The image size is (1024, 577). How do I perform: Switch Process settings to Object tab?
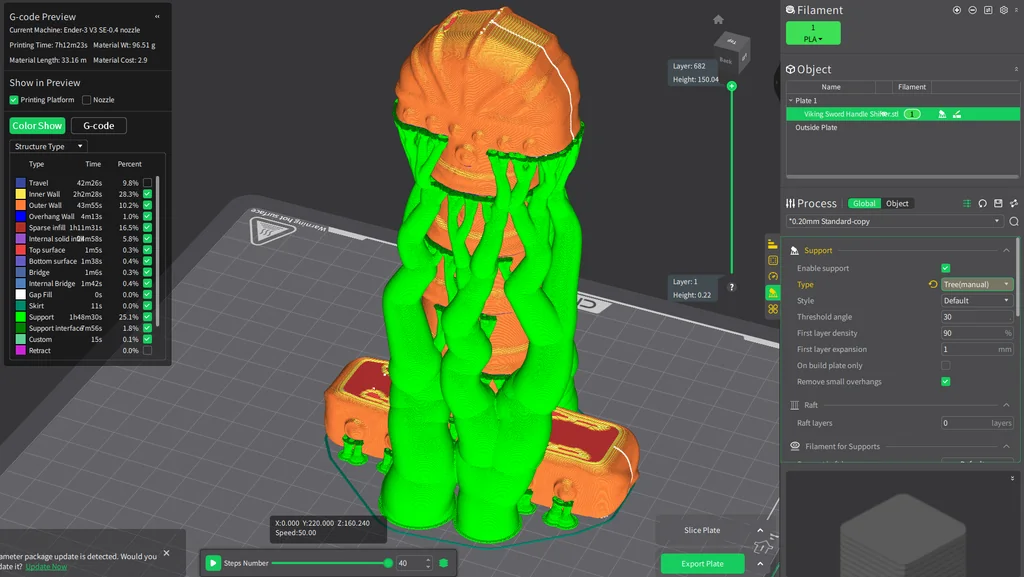coord(897,203)
